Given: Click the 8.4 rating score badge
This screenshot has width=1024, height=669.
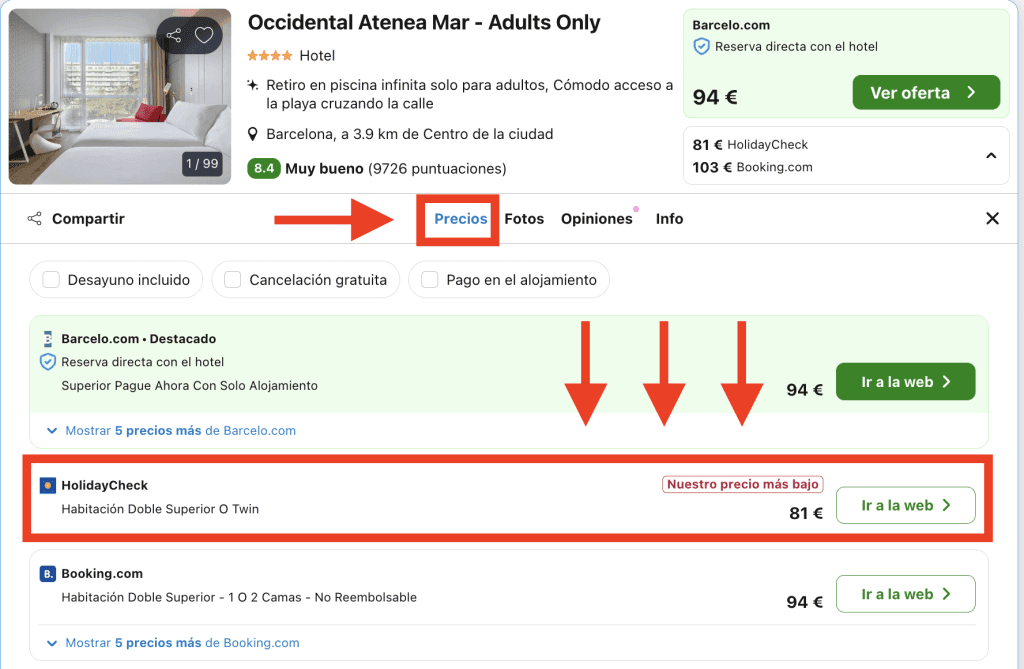Looking at the screenshot, I should 264,169.
